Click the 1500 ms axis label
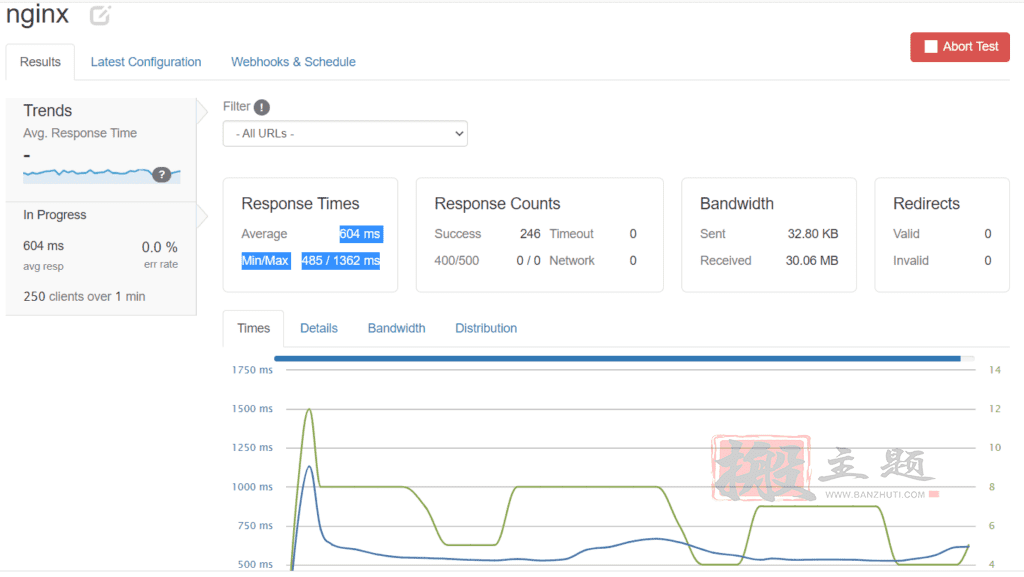Image resolution: width=1024 pixels, height=577 pixels. pos(252,409)
